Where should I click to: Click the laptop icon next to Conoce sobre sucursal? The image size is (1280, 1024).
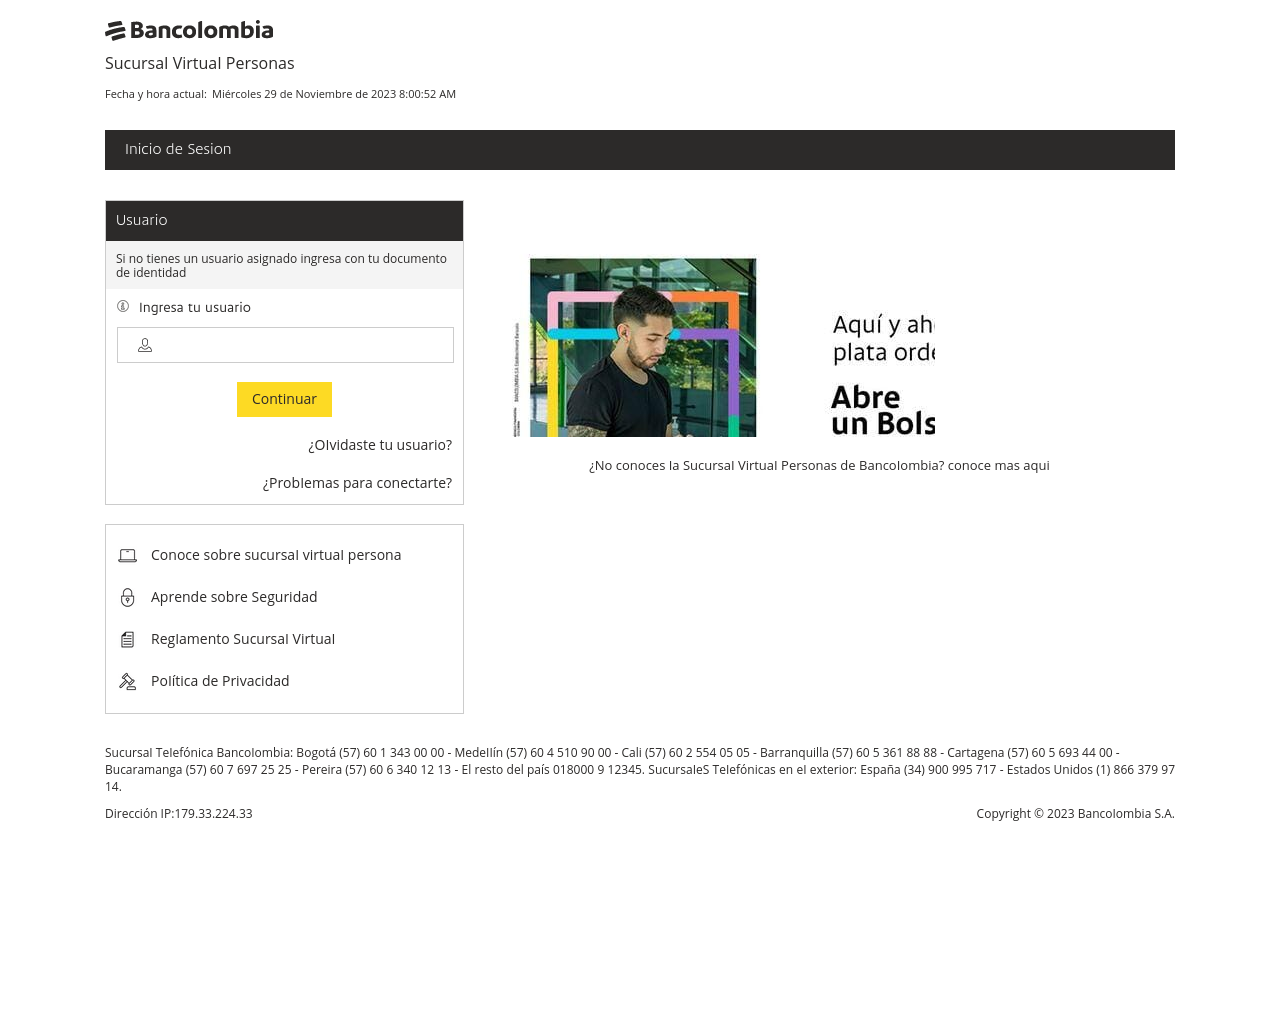pos(127,556)
